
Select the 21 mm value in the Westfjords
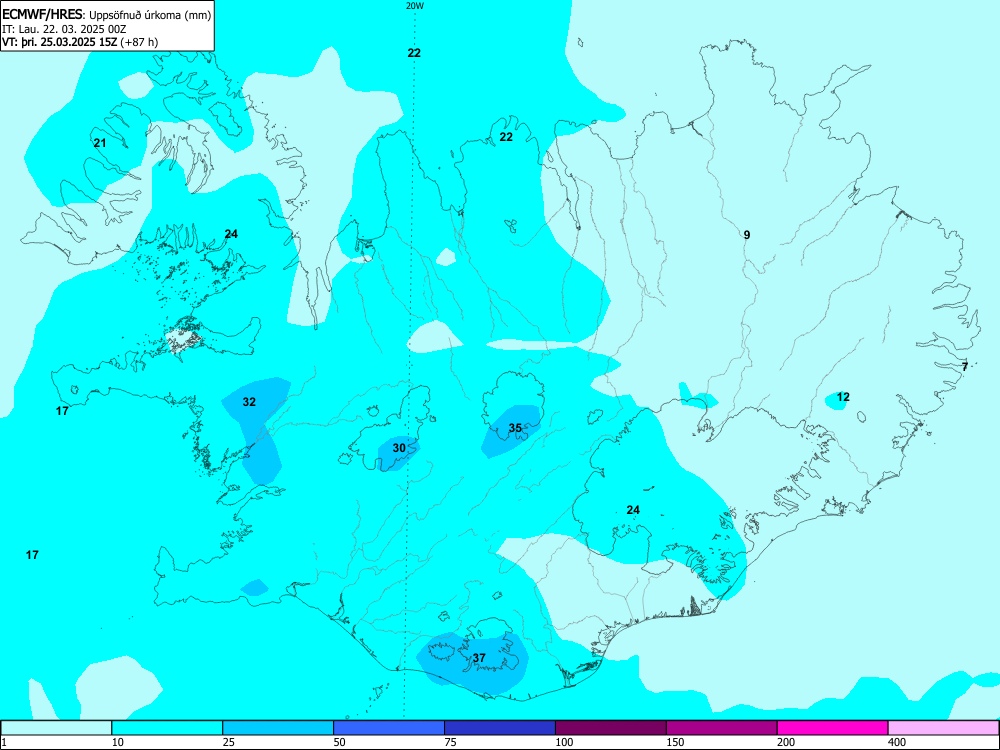pos(100,143)
